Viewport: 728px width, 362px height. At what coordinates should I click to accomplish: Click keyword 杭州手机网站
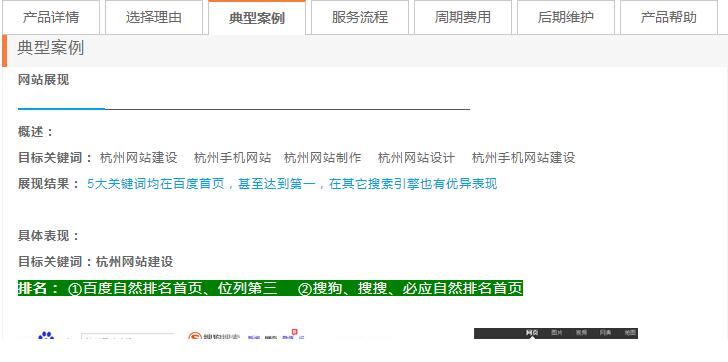[232, 158]
